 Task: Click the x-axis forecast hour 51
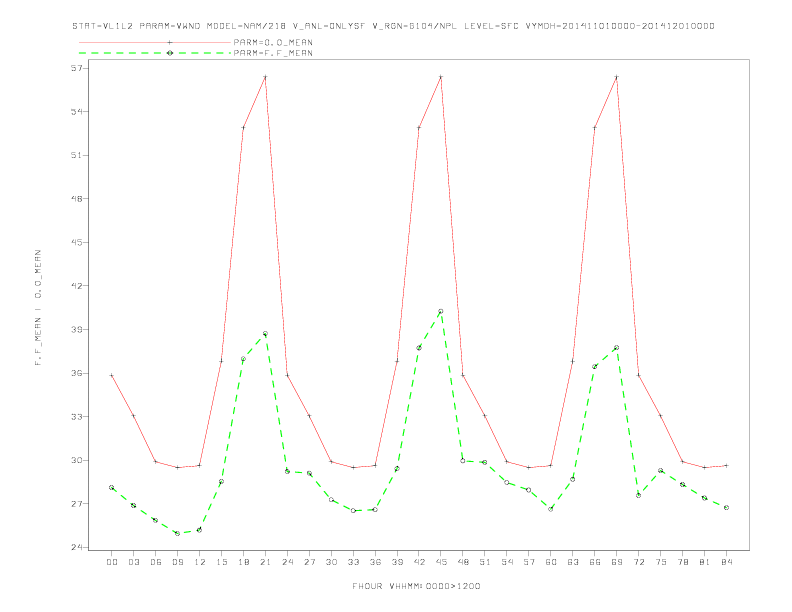(x=485, y=562)
